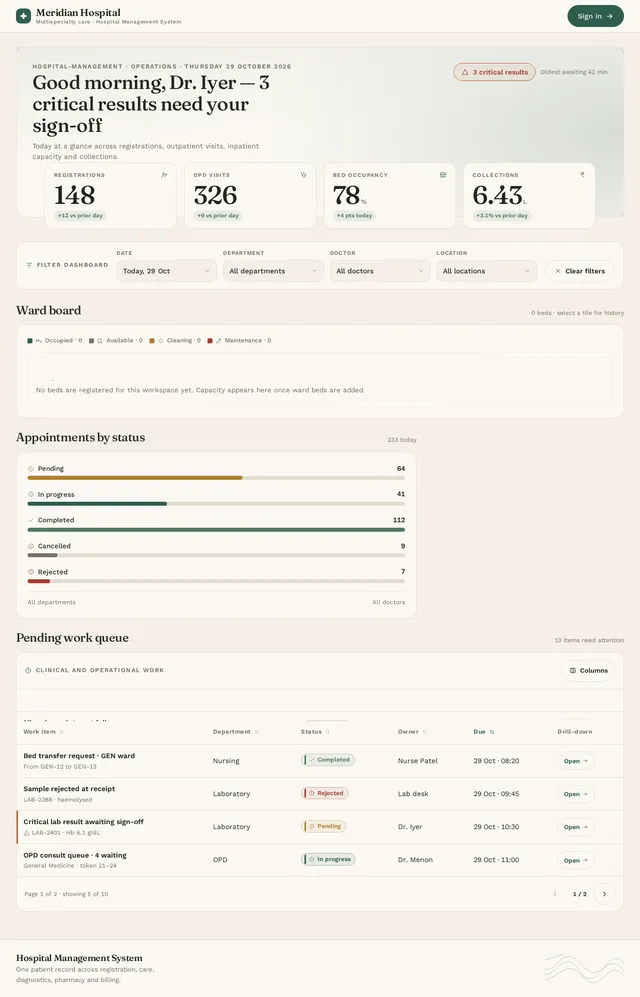This screenshot has height=997, width=640.
Task: Click the '29 Oct · 10:30' due time
Action: [x=496, y=827]
